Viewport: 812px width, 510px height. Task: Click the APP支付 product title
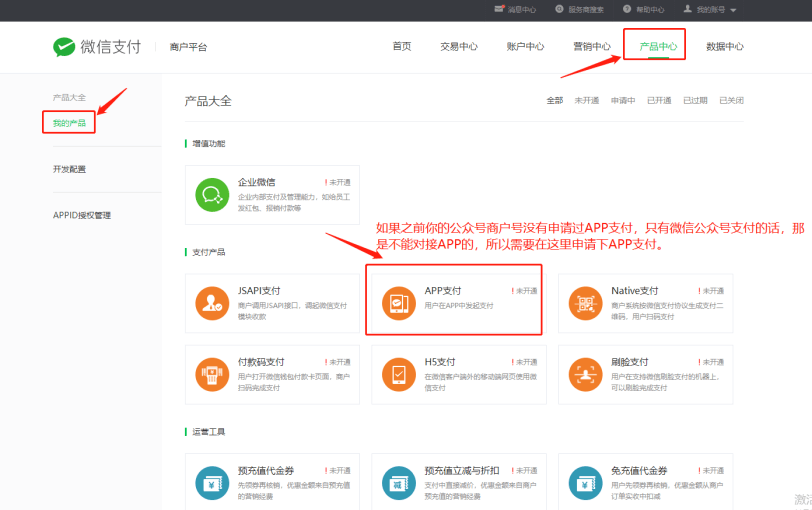coord(443,290)
